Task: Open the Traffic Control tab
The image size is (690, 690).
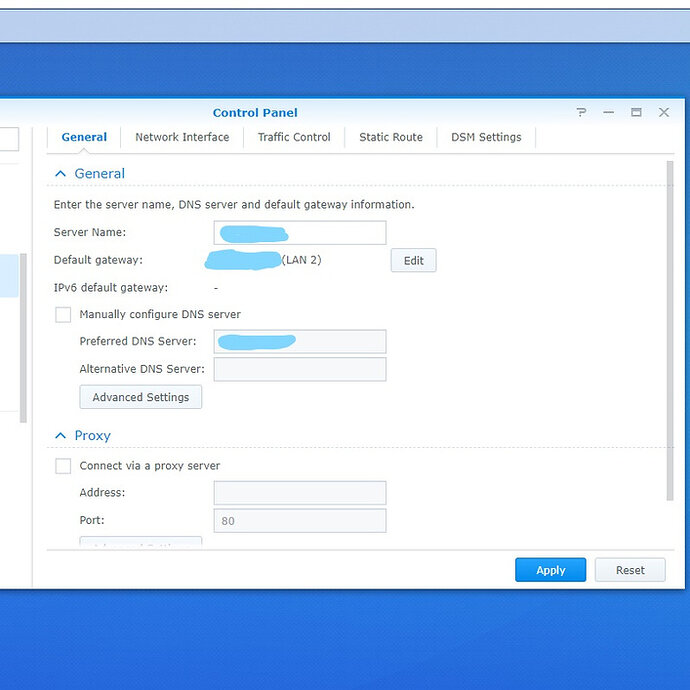Action: [294, 137]
